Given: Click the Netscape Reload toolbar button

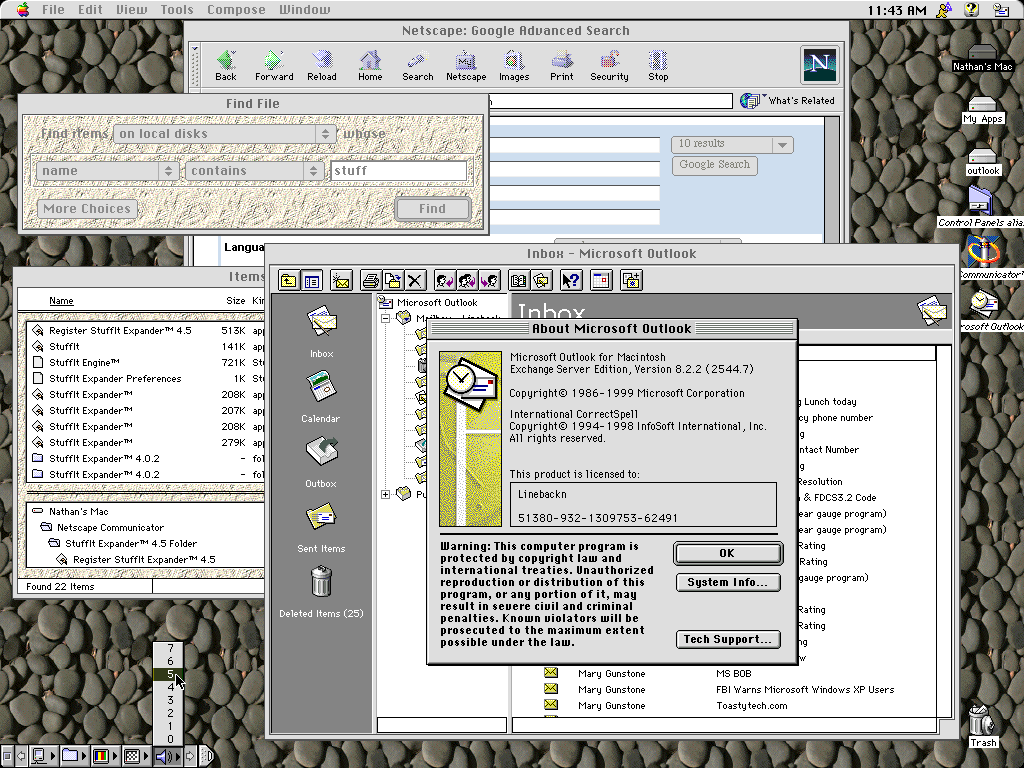Looking at the screenshot, I should (321, 65).
